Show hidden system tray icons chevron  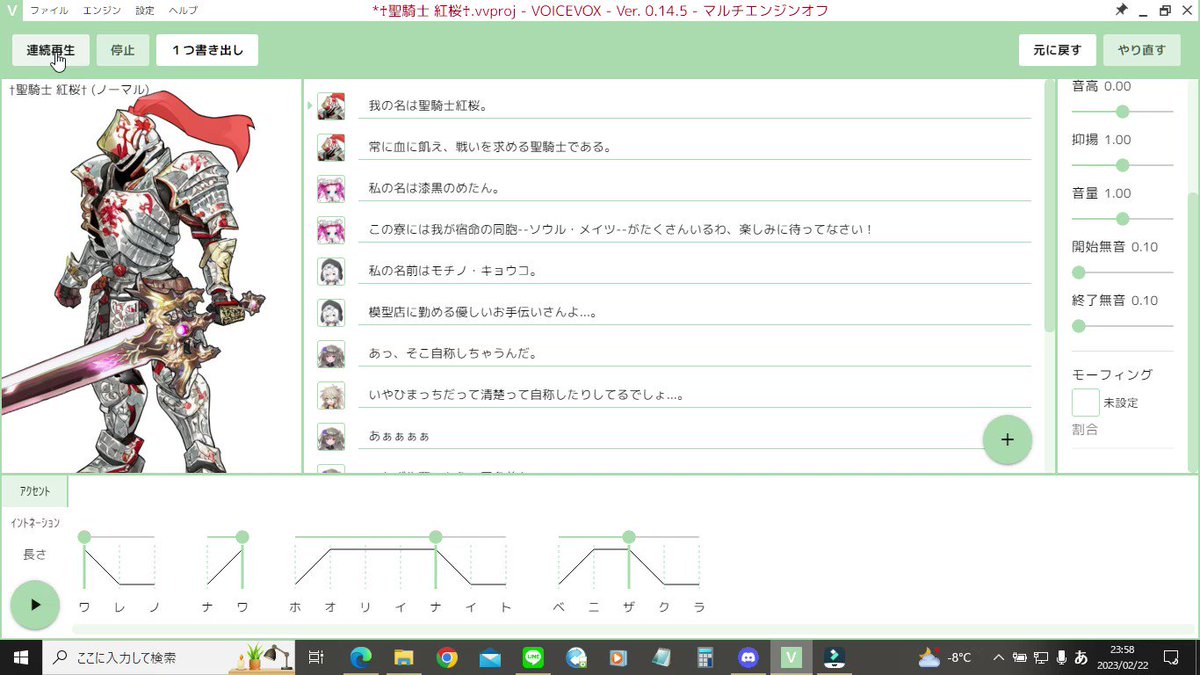tap(998, 657)
